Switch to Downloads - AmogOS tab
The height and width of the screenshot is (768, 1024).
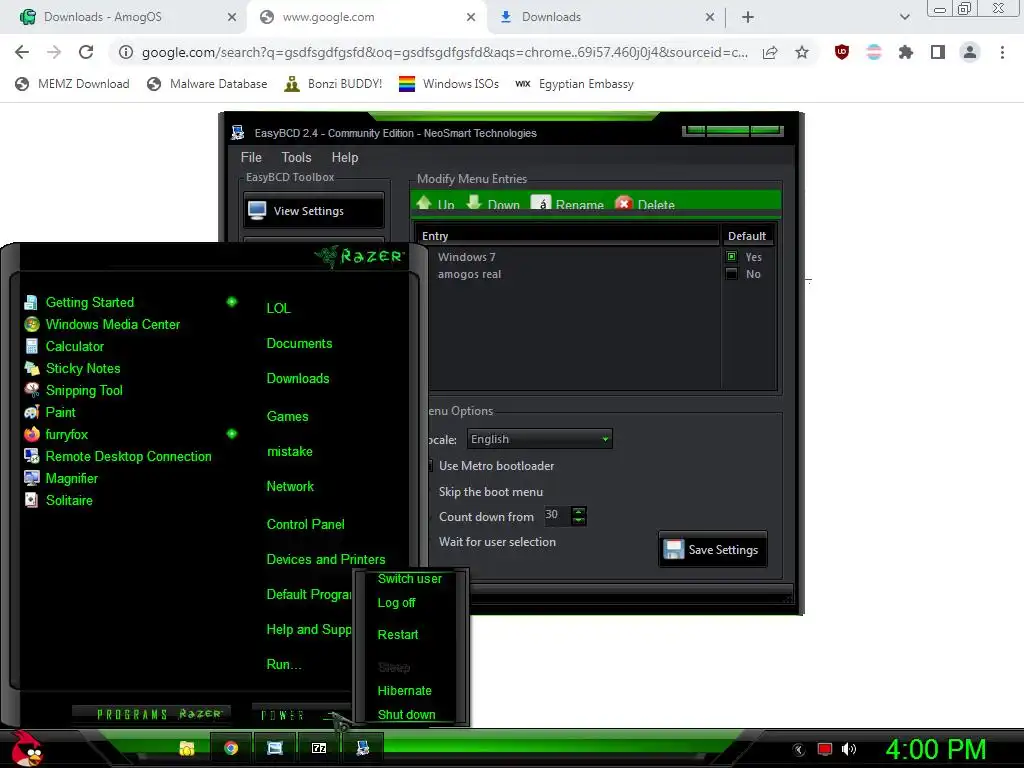124,17
